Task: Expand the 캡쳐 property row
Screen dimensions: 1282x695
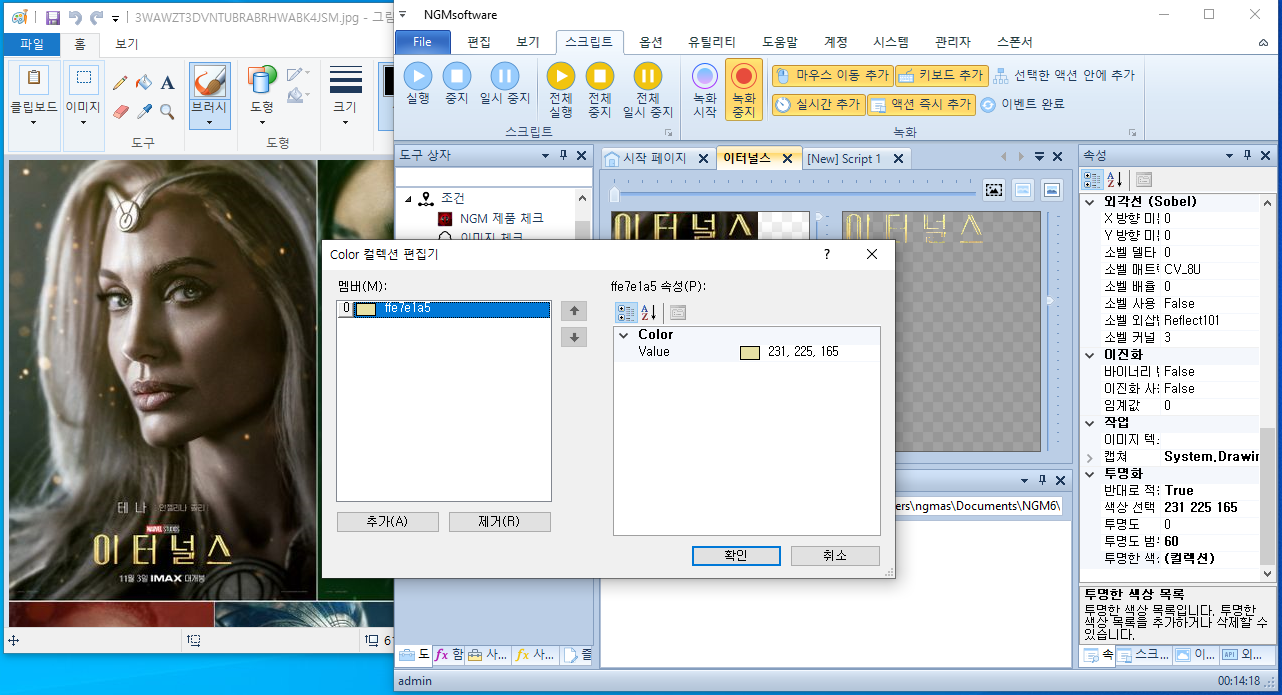Action: (1090, 457)
